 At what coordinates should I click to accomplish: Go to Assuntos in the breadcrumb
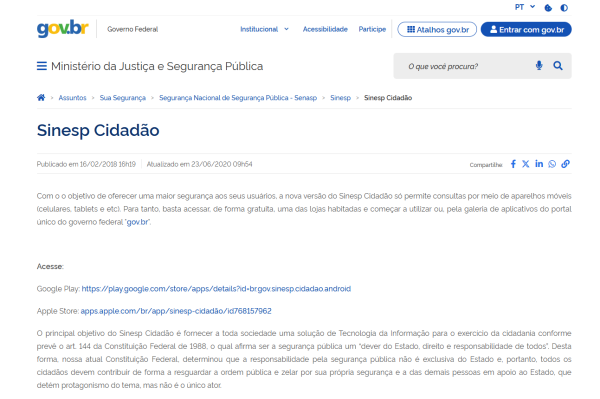[x=72, y=98]
